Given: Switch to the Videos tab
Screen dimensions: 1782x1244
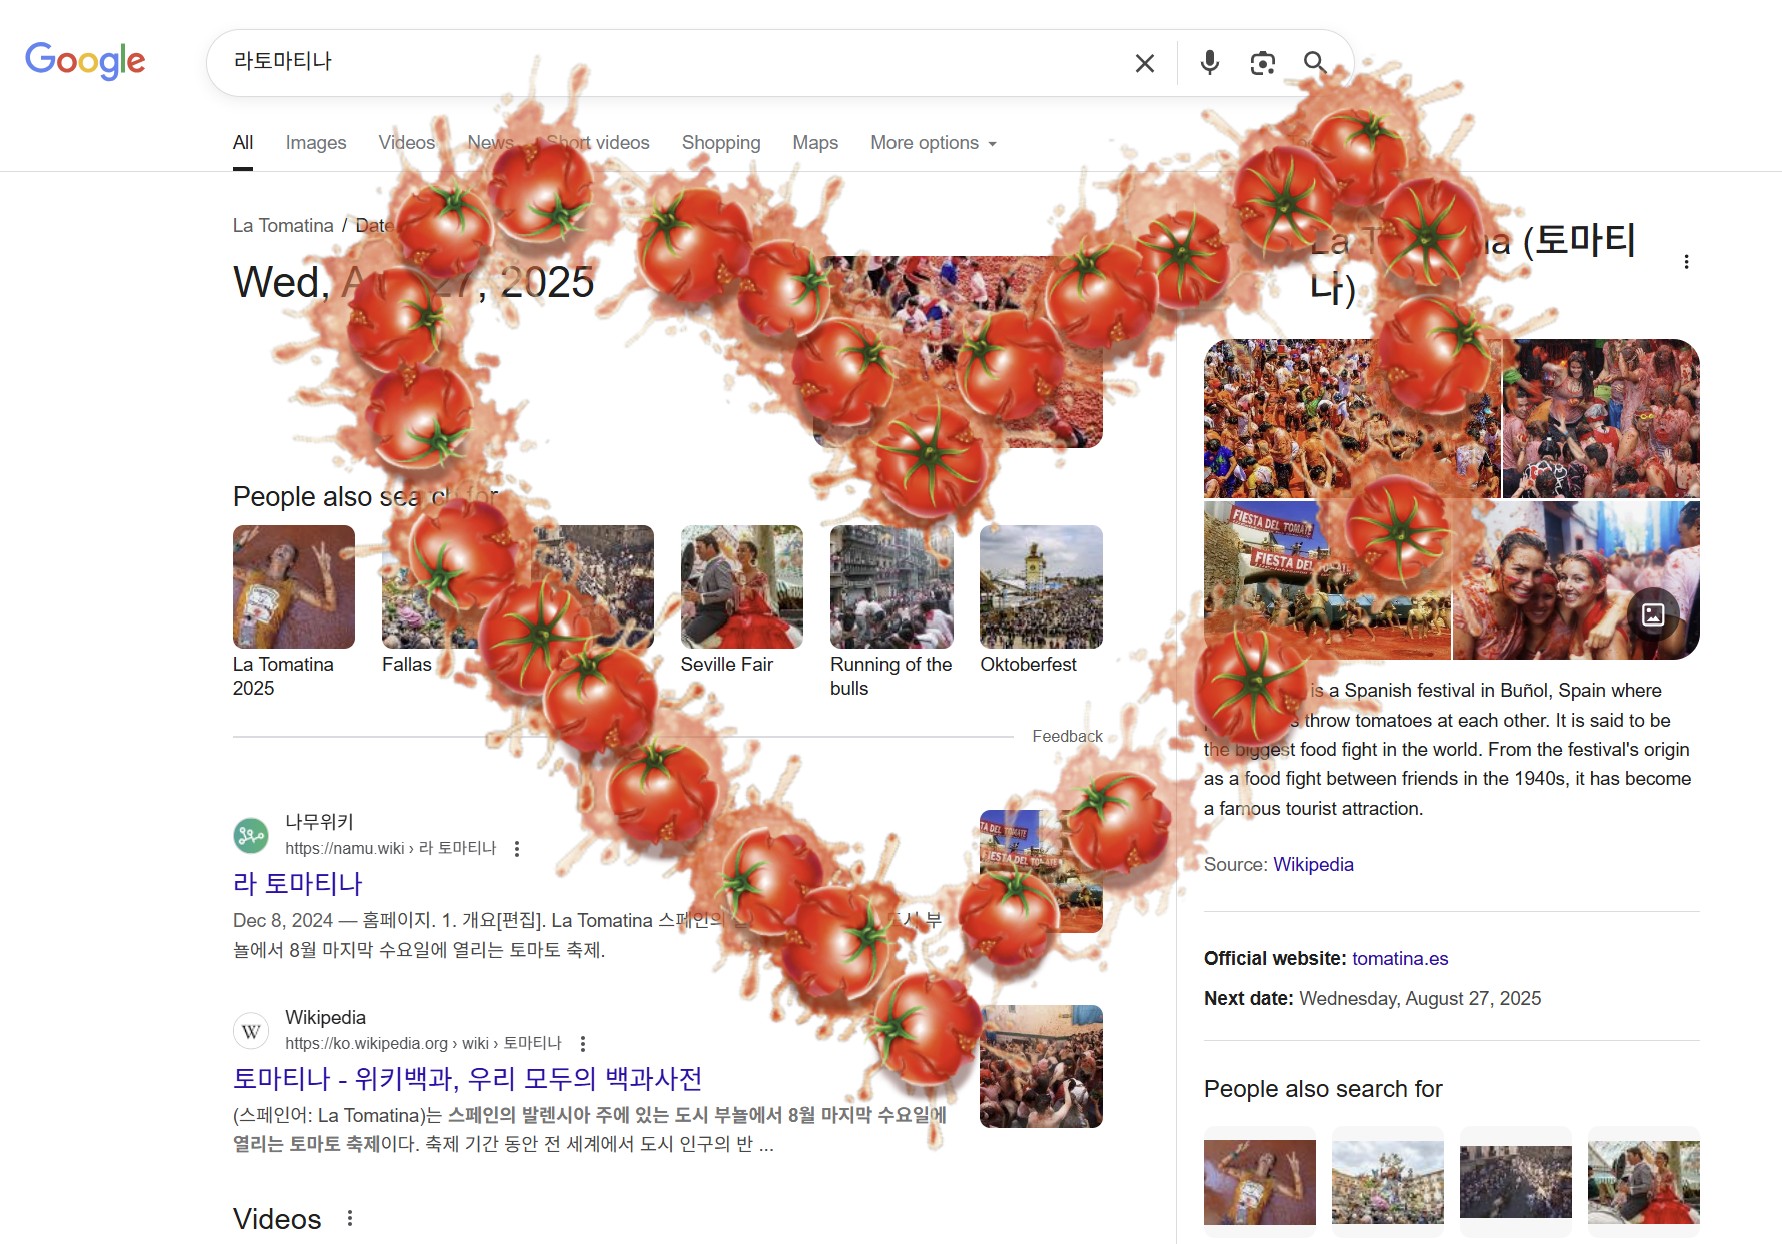Looking at the screenshot, I should click(x=407, y=143).
